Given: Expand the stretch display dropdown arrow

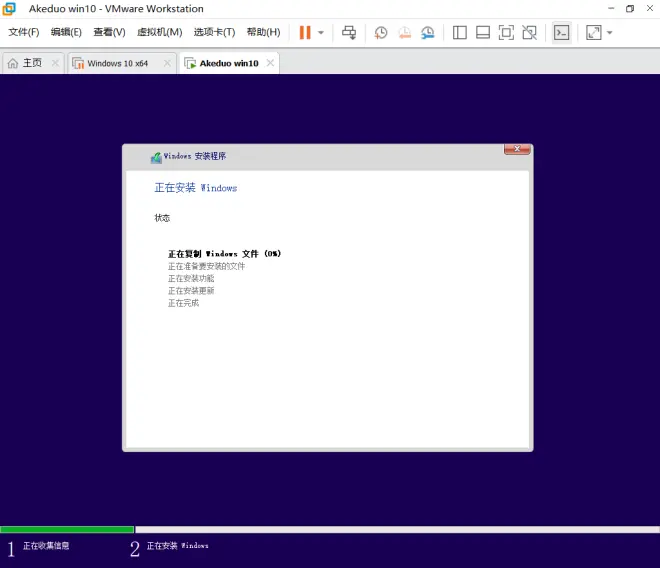Looking at the screenshot, I should coord(609,32).
